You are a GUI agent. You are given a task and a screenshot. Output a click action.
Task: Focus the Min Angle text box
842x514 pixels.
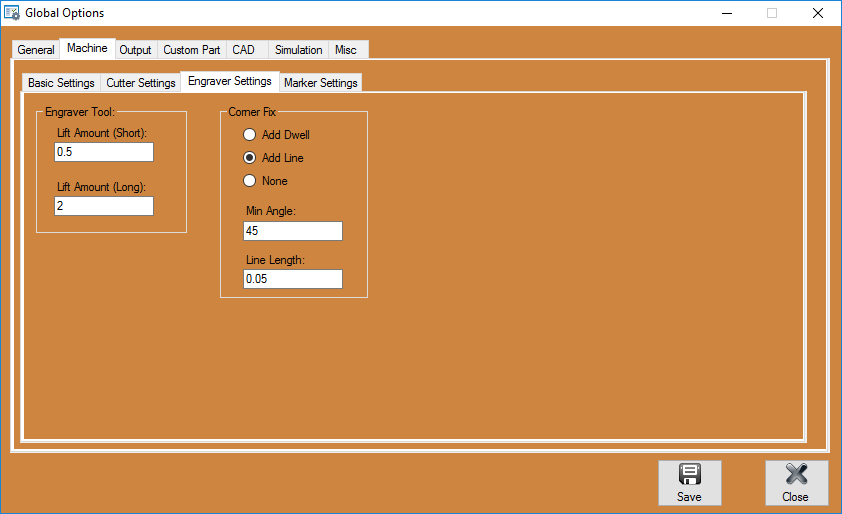[293, 232]
